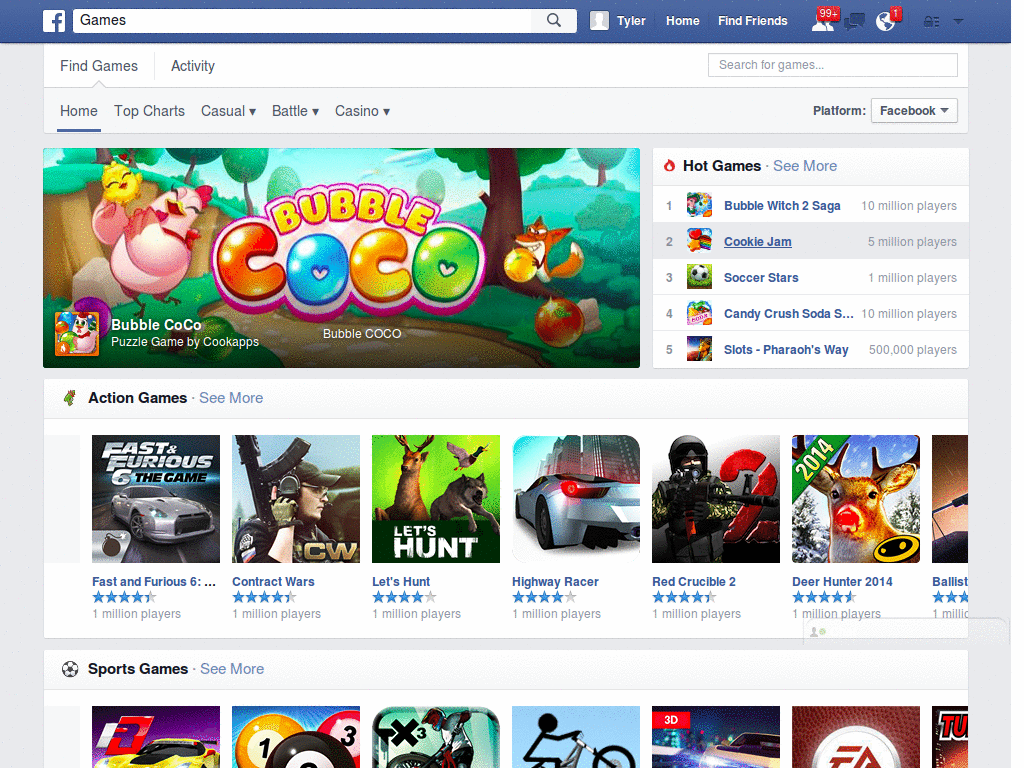Screen dimensions: 1024x768
Task: Click the Action Games section icon
Action: pyautogui.click(x=69, y=398)
